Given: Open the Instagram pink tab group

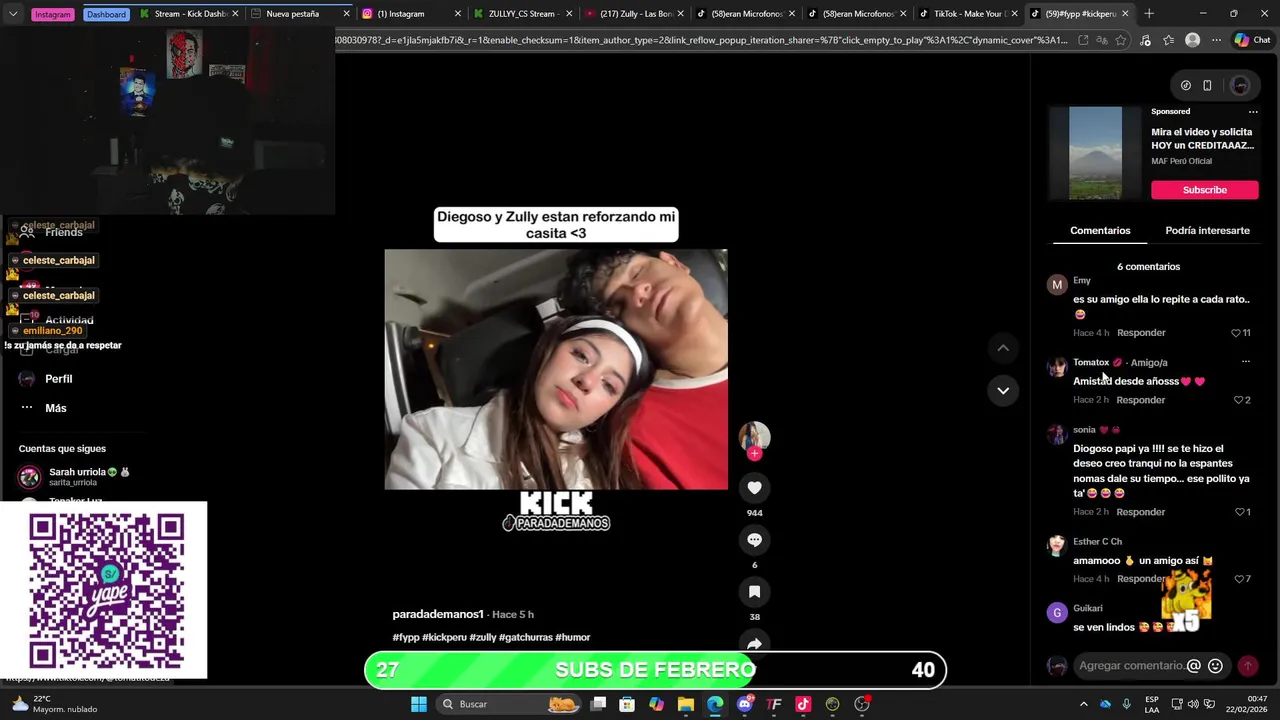Looking at the screenshot, I should [x=52, y=14].
